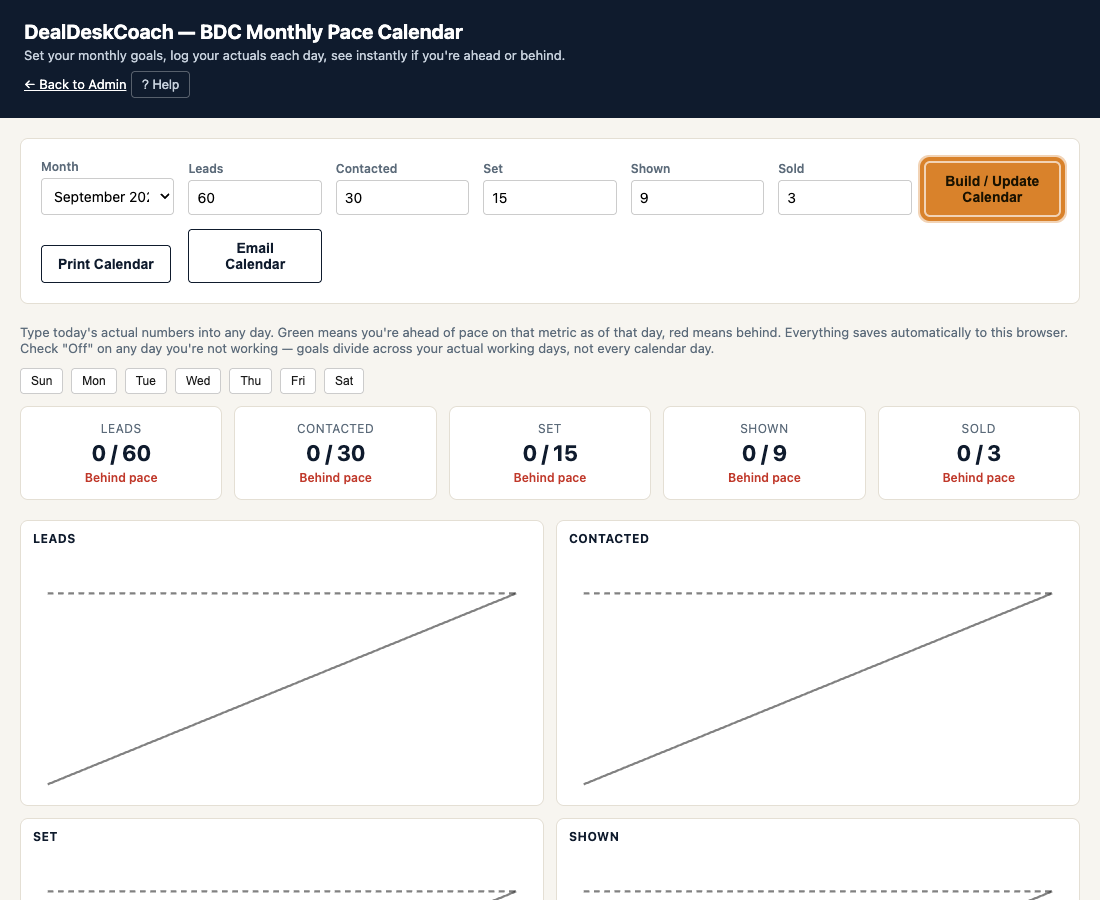Click the CONTACTED pace chart

point(818,663)
